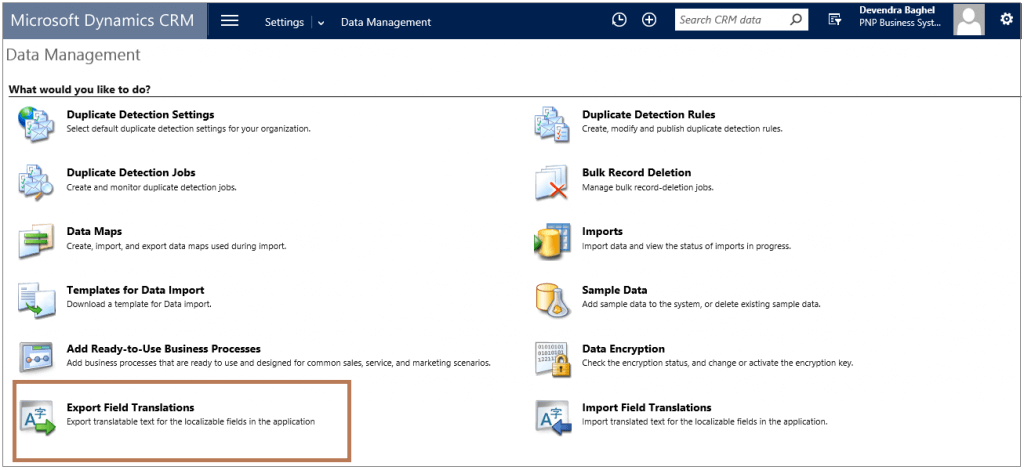
Task: Open Data Maps link
Action: 94,232
